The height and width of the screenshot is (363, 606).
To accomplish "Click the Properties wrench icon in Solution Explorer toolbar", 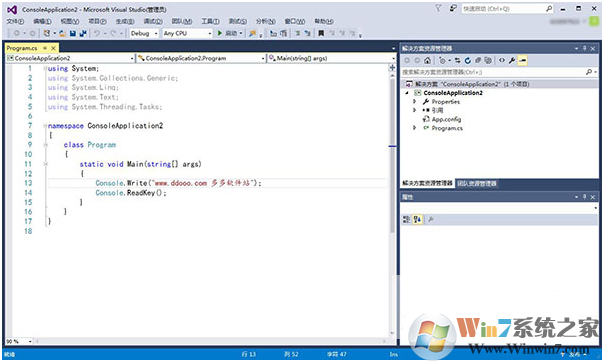I will pos(512,61).
